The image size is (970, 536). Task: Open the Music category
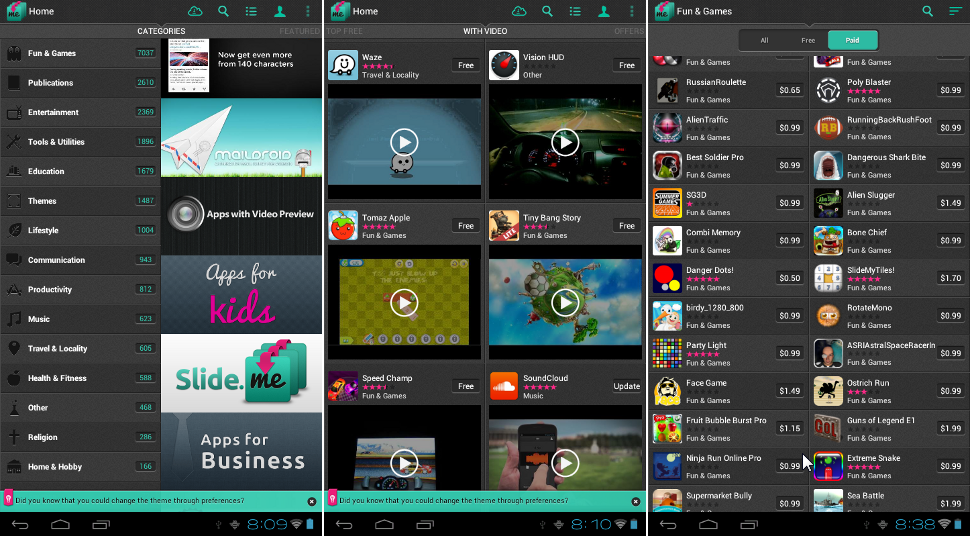point(80,319)
